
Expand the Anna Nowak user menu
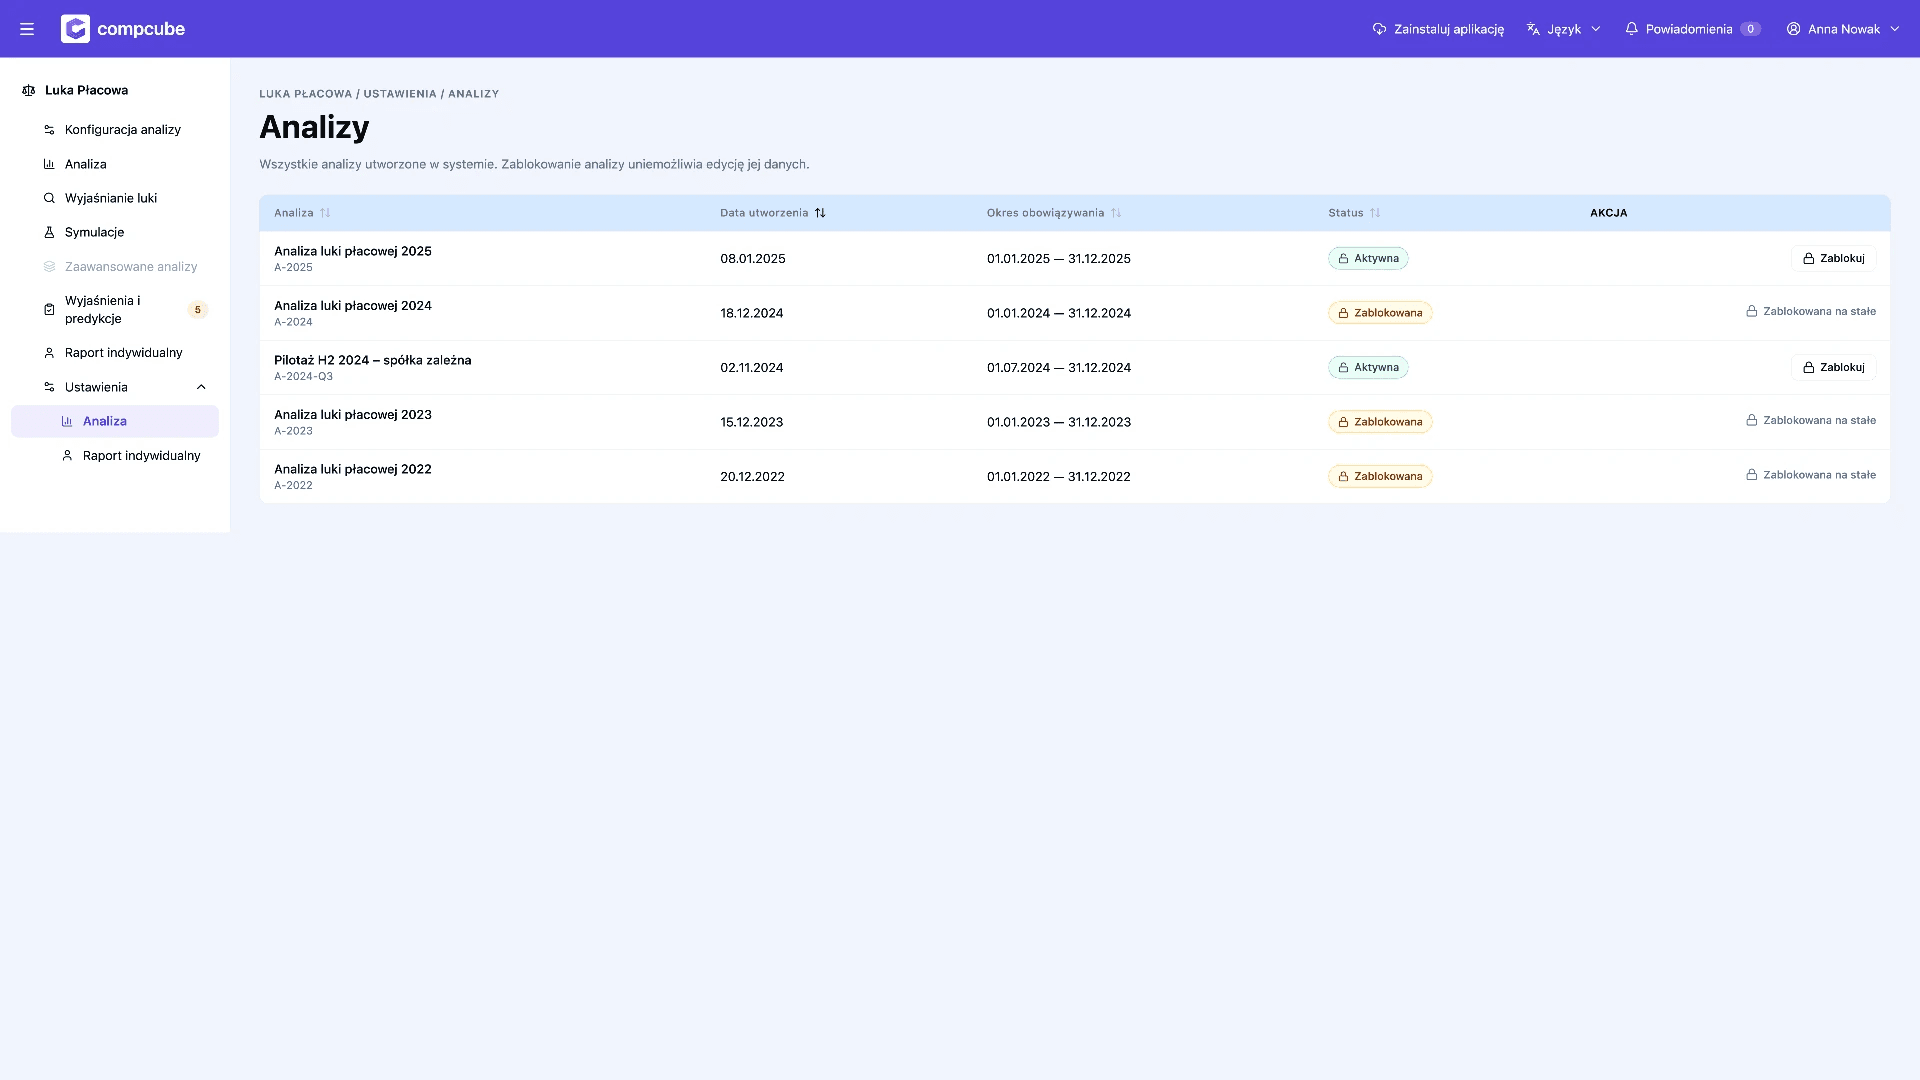point(1843,29)
